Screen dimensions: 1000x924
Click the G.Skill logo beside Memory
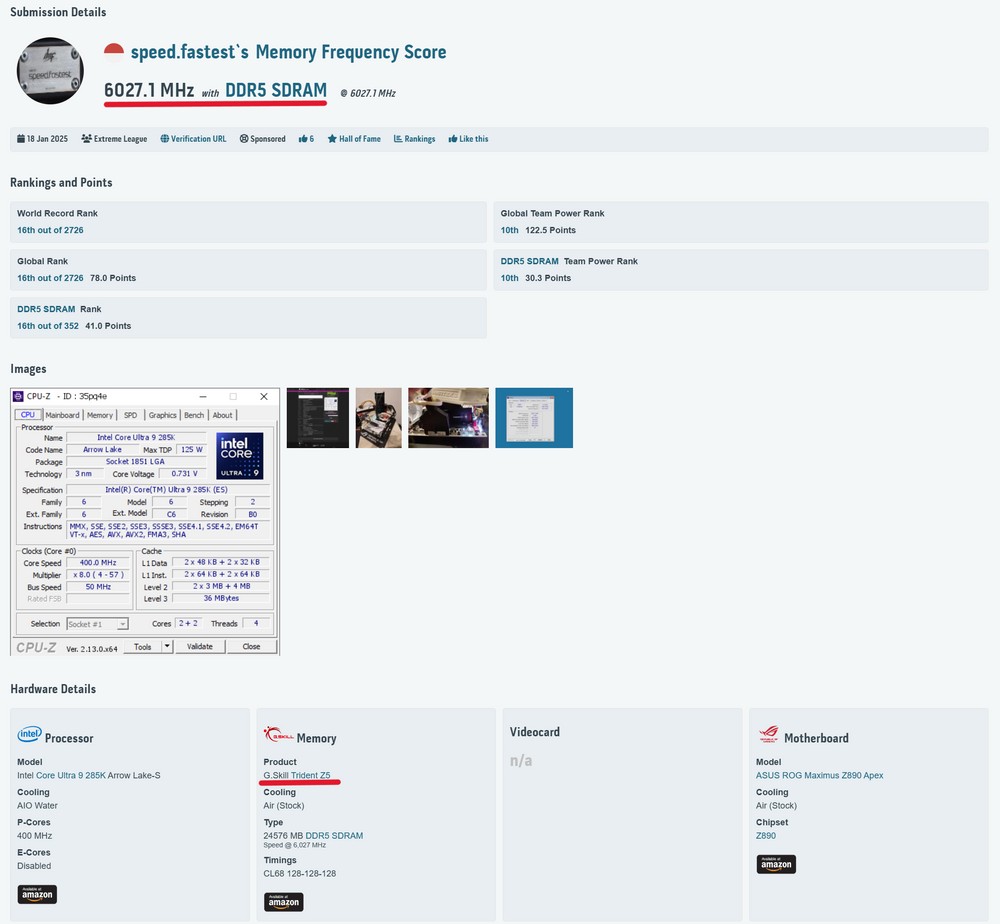(x=279, y=735)
